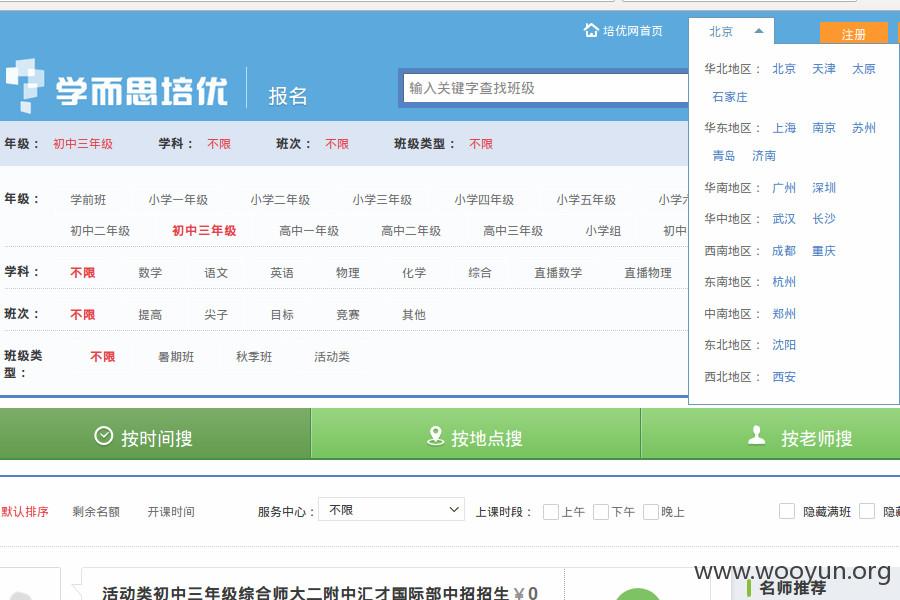Filter subject by 英语
This screenshot has height=600, width=900.
pos(282,273)
